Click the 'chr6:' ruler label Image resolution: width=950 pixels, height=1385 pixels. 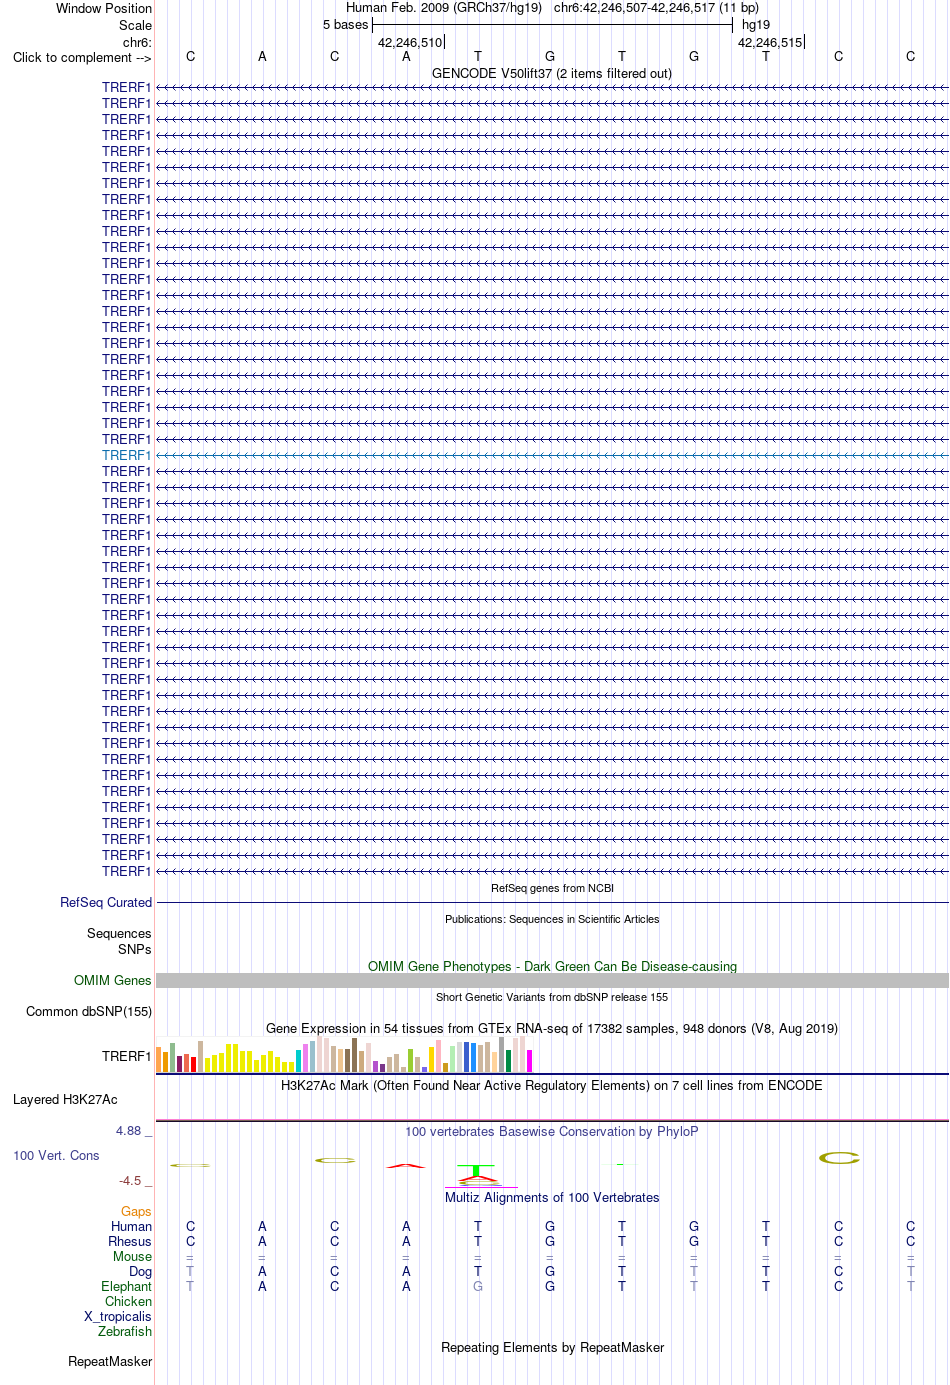click(x=137, y=42)
